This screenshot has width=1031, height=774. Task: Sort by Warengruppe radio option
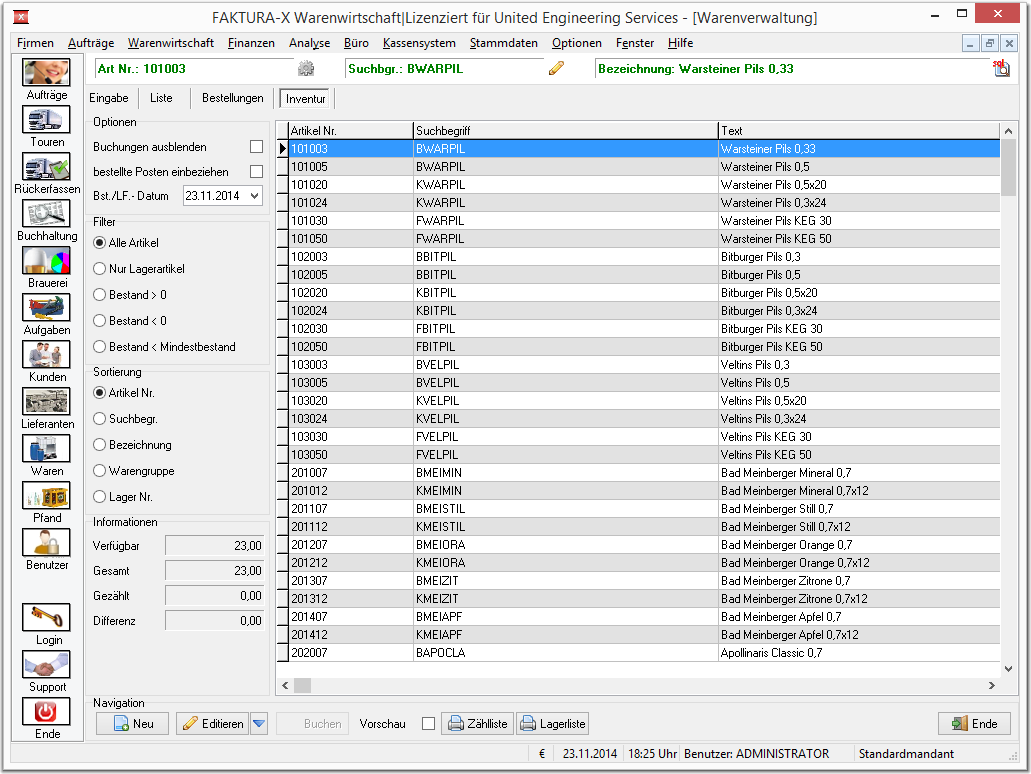point(100,470)
